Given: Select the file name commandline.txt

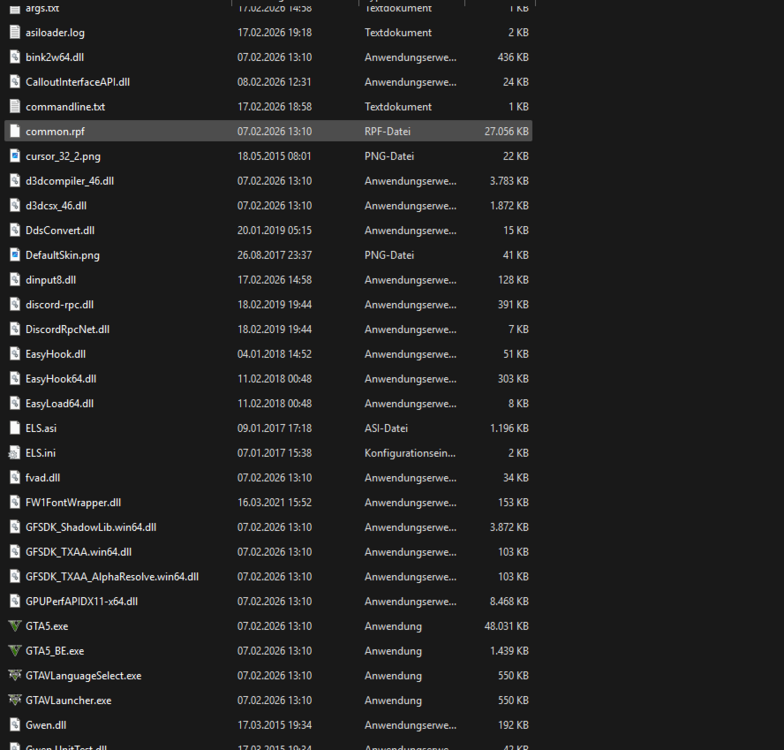Looking at the screenshot, I should pyautogui.click(x=65, y=106).
